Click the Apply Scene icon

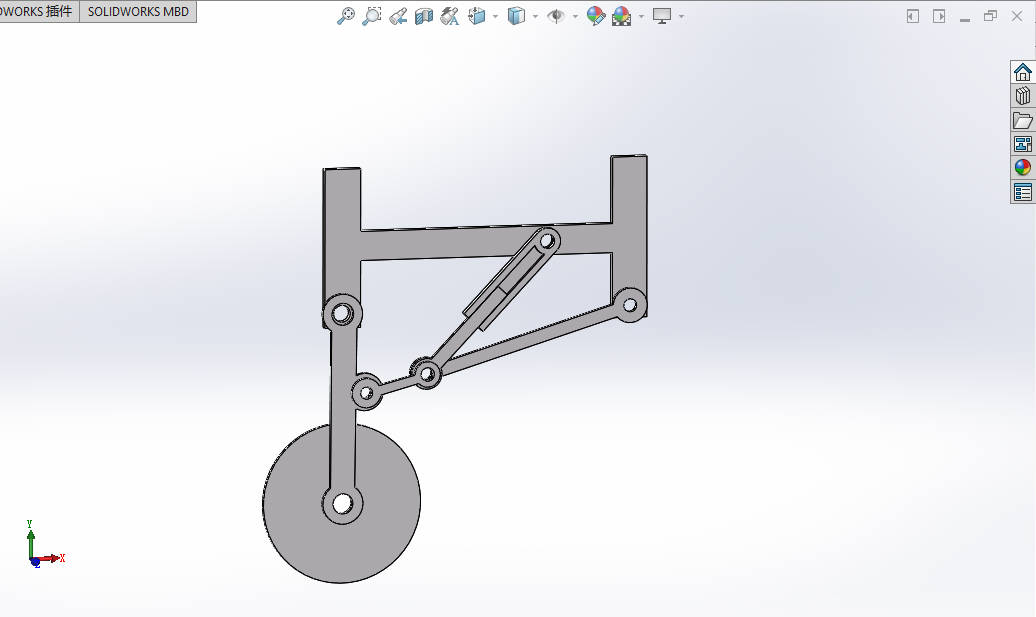[x=622, y=16]
